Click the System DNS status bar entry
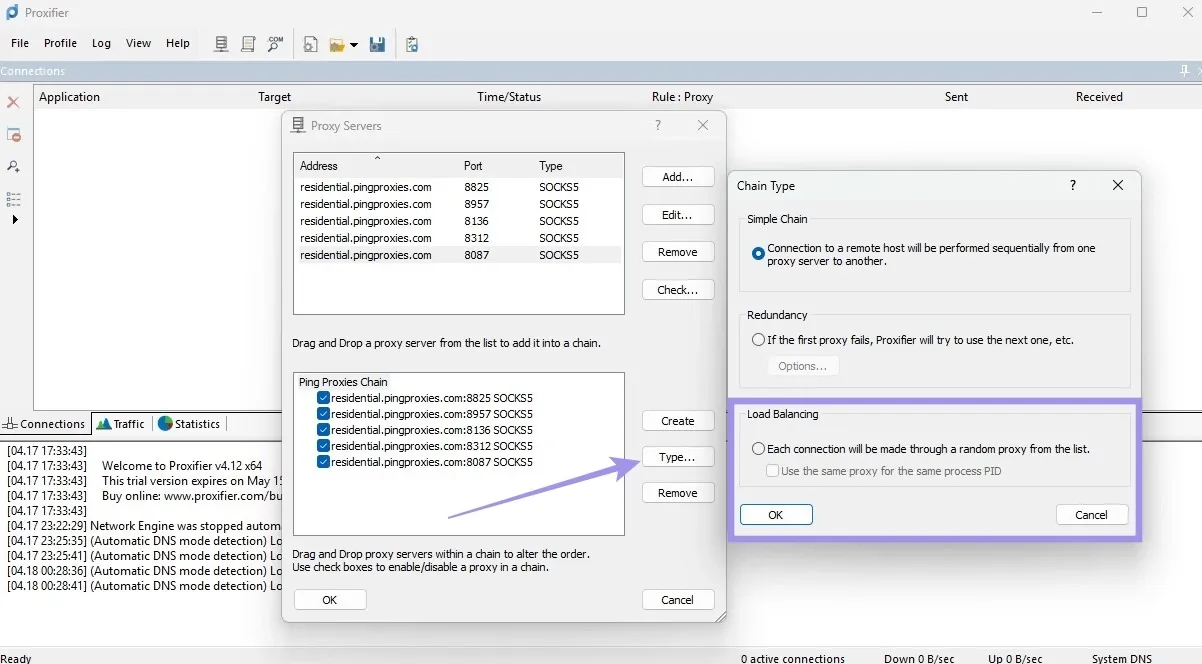 [1122, 658]
